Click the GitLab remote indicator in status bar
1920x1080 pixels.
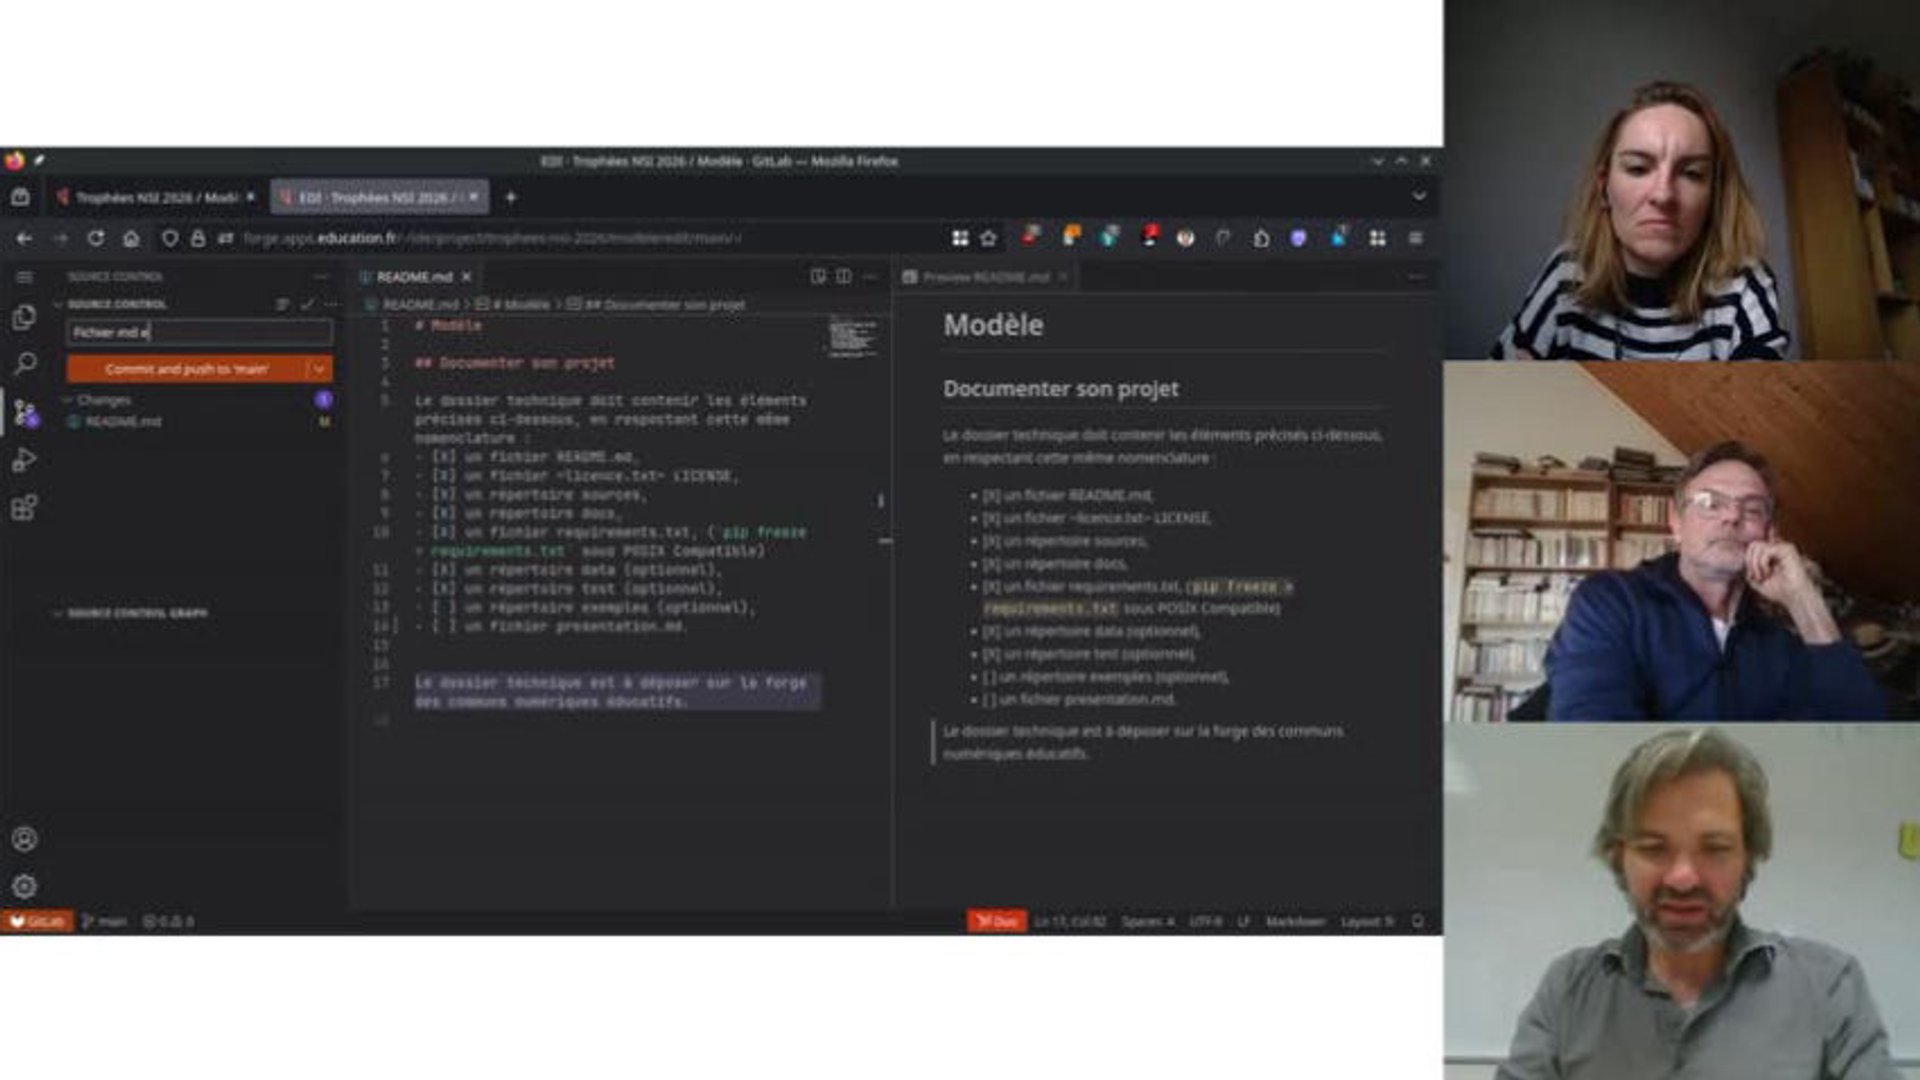point(37,921)
